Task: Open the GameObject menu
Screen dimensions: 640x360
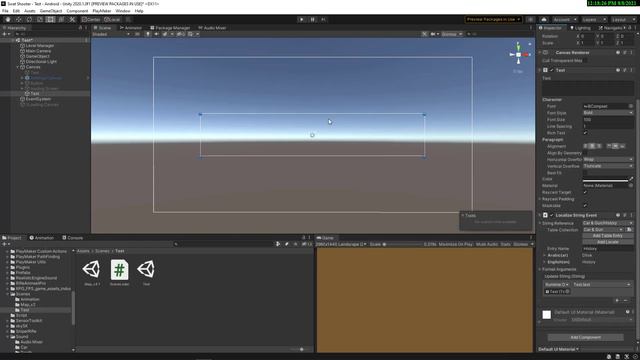Action: pos(51,11)
